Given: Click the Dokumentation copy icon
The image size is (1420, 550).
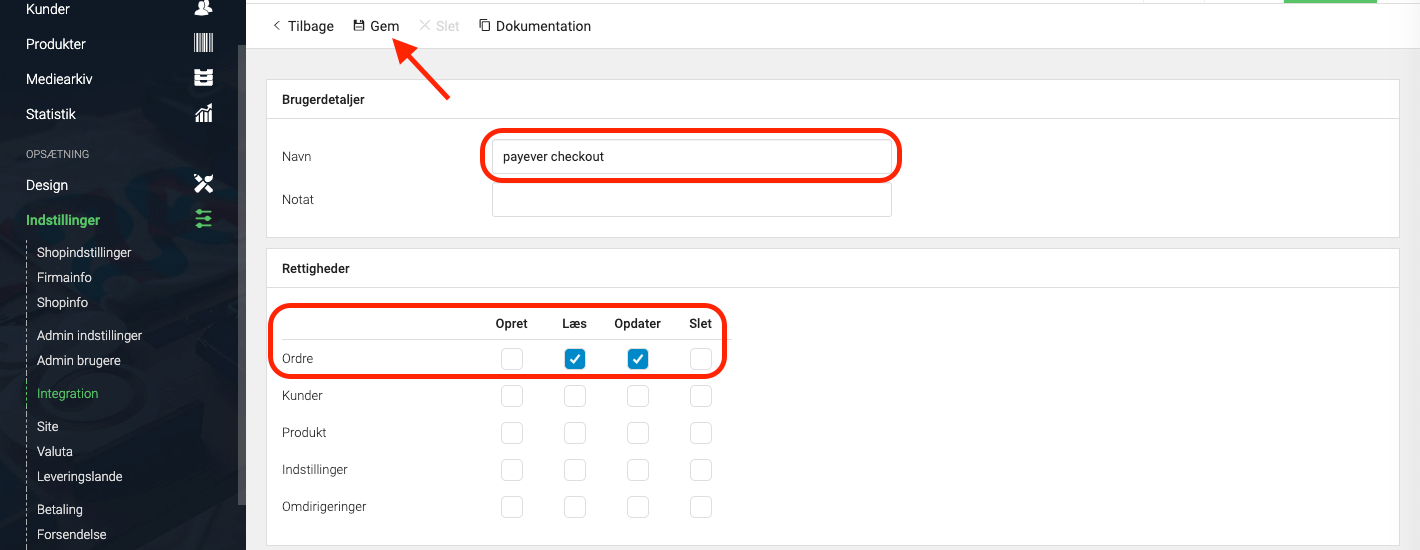Looking at the screenshot, I should pos(485,26).
